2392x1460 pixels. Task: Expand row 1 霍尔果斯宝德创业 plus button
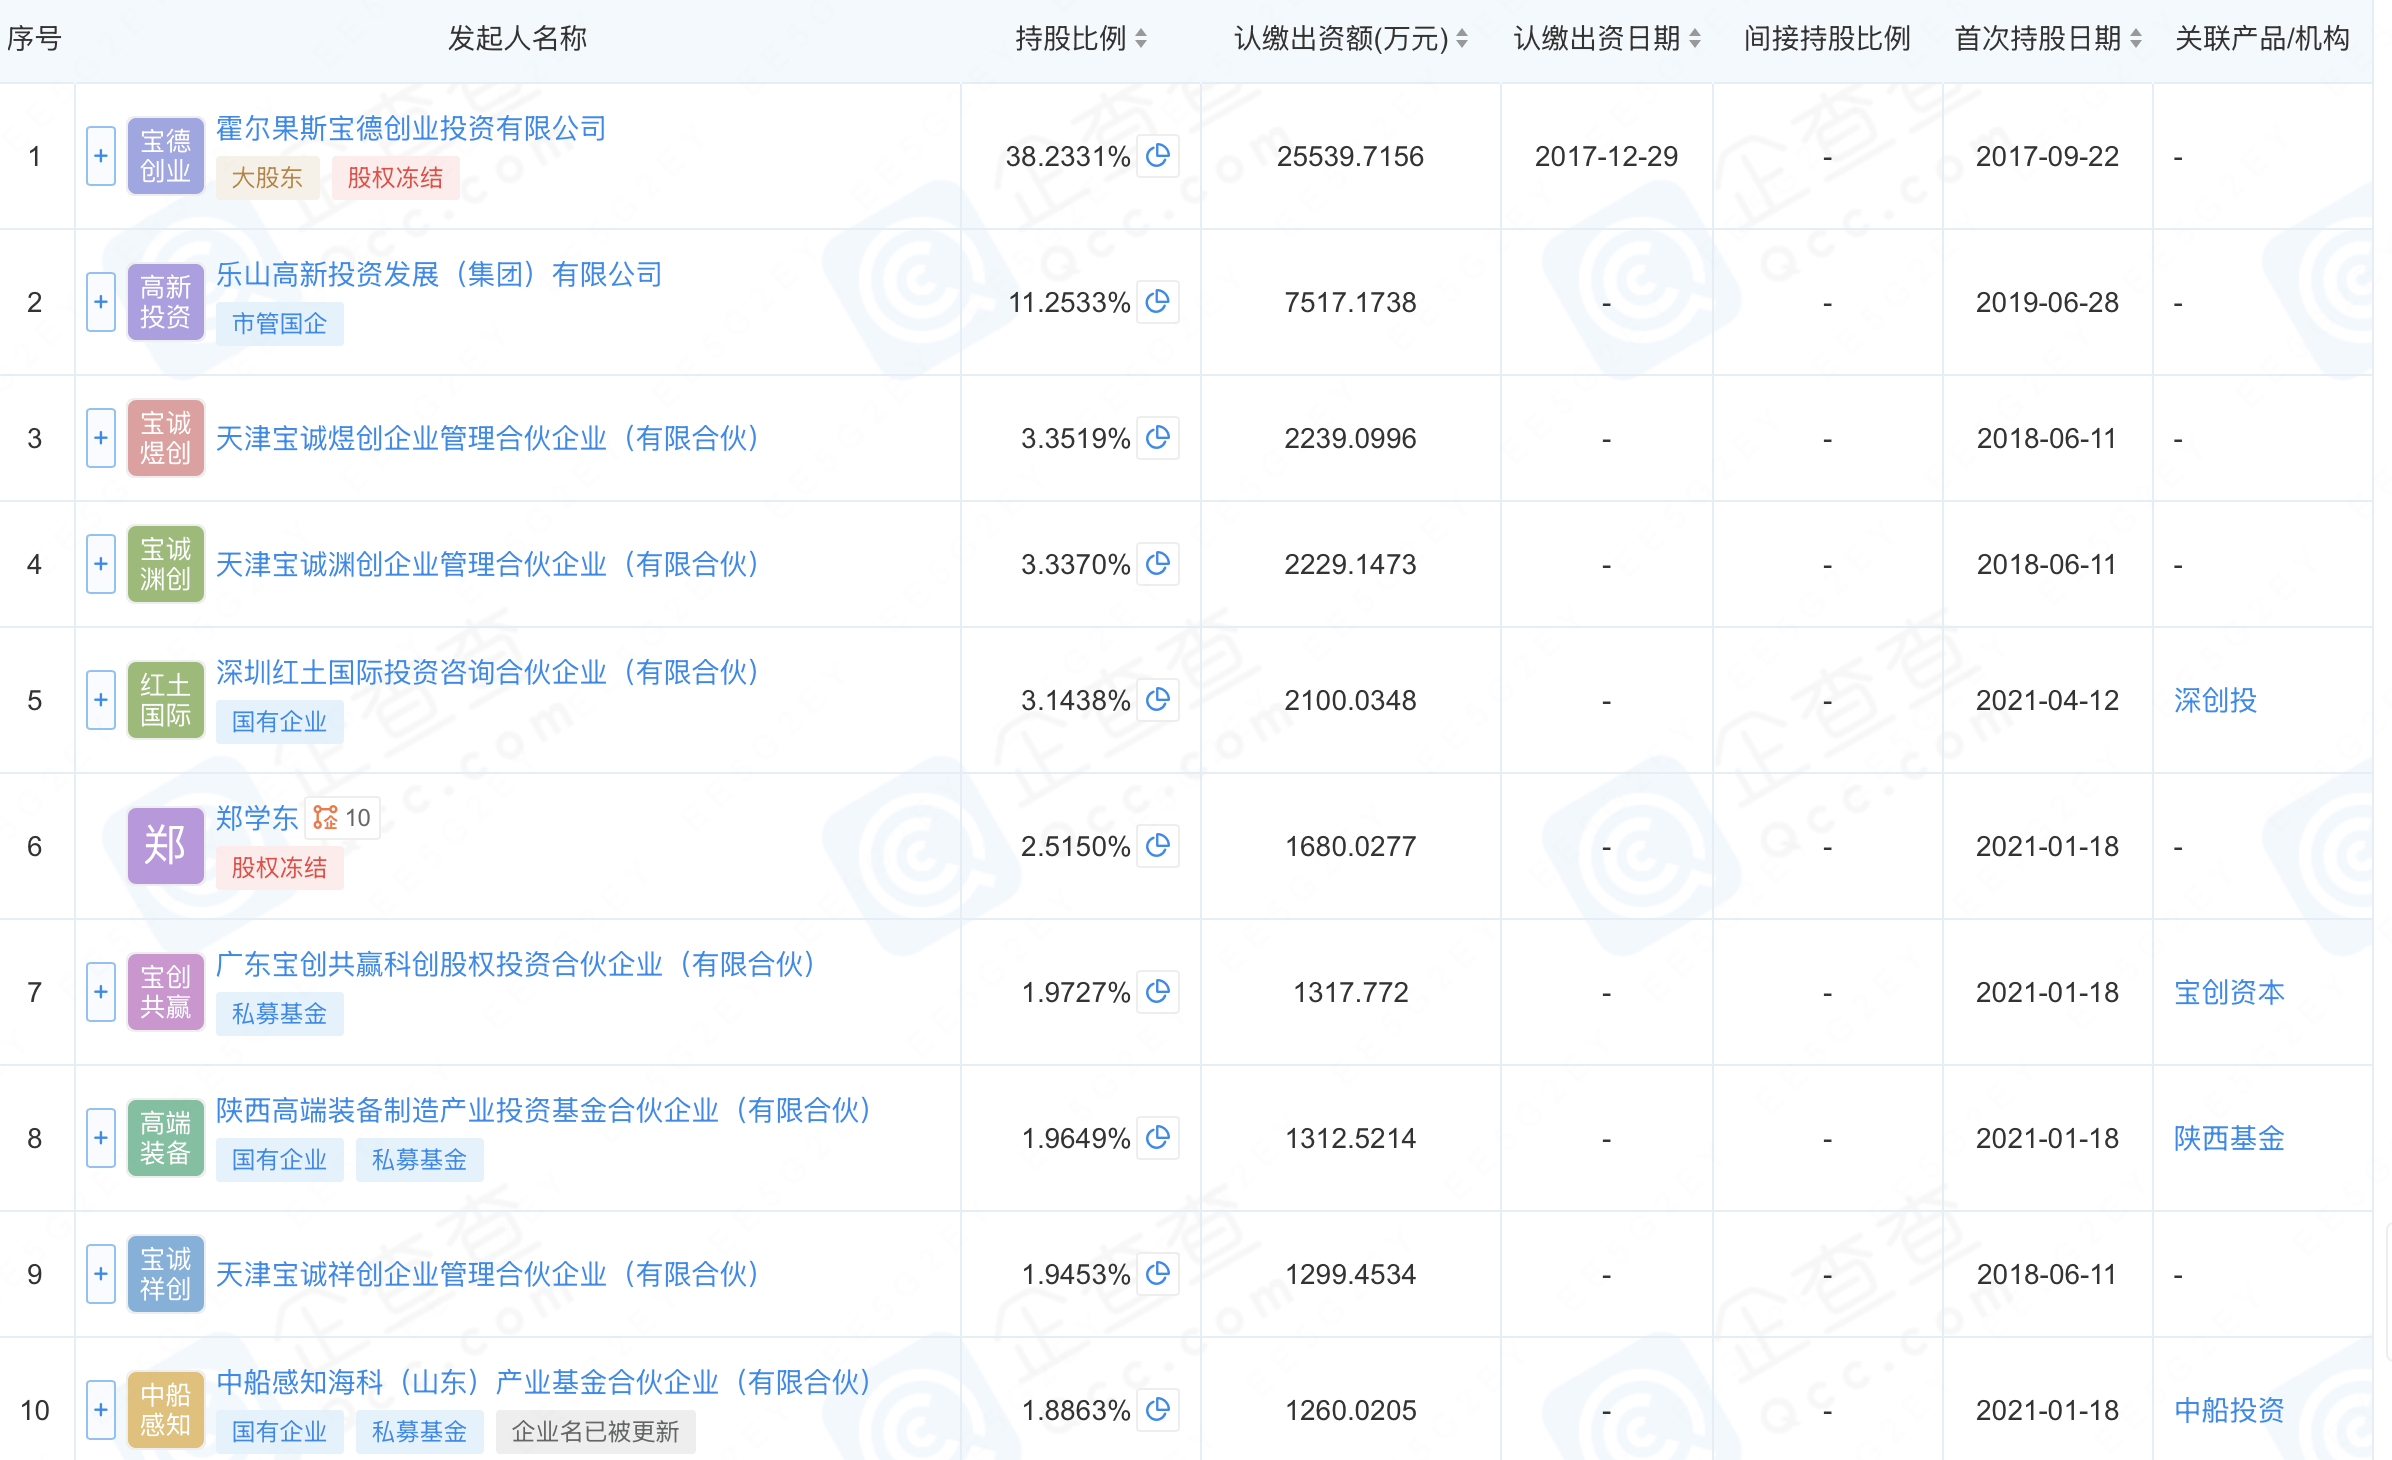(x=101, y=156)
